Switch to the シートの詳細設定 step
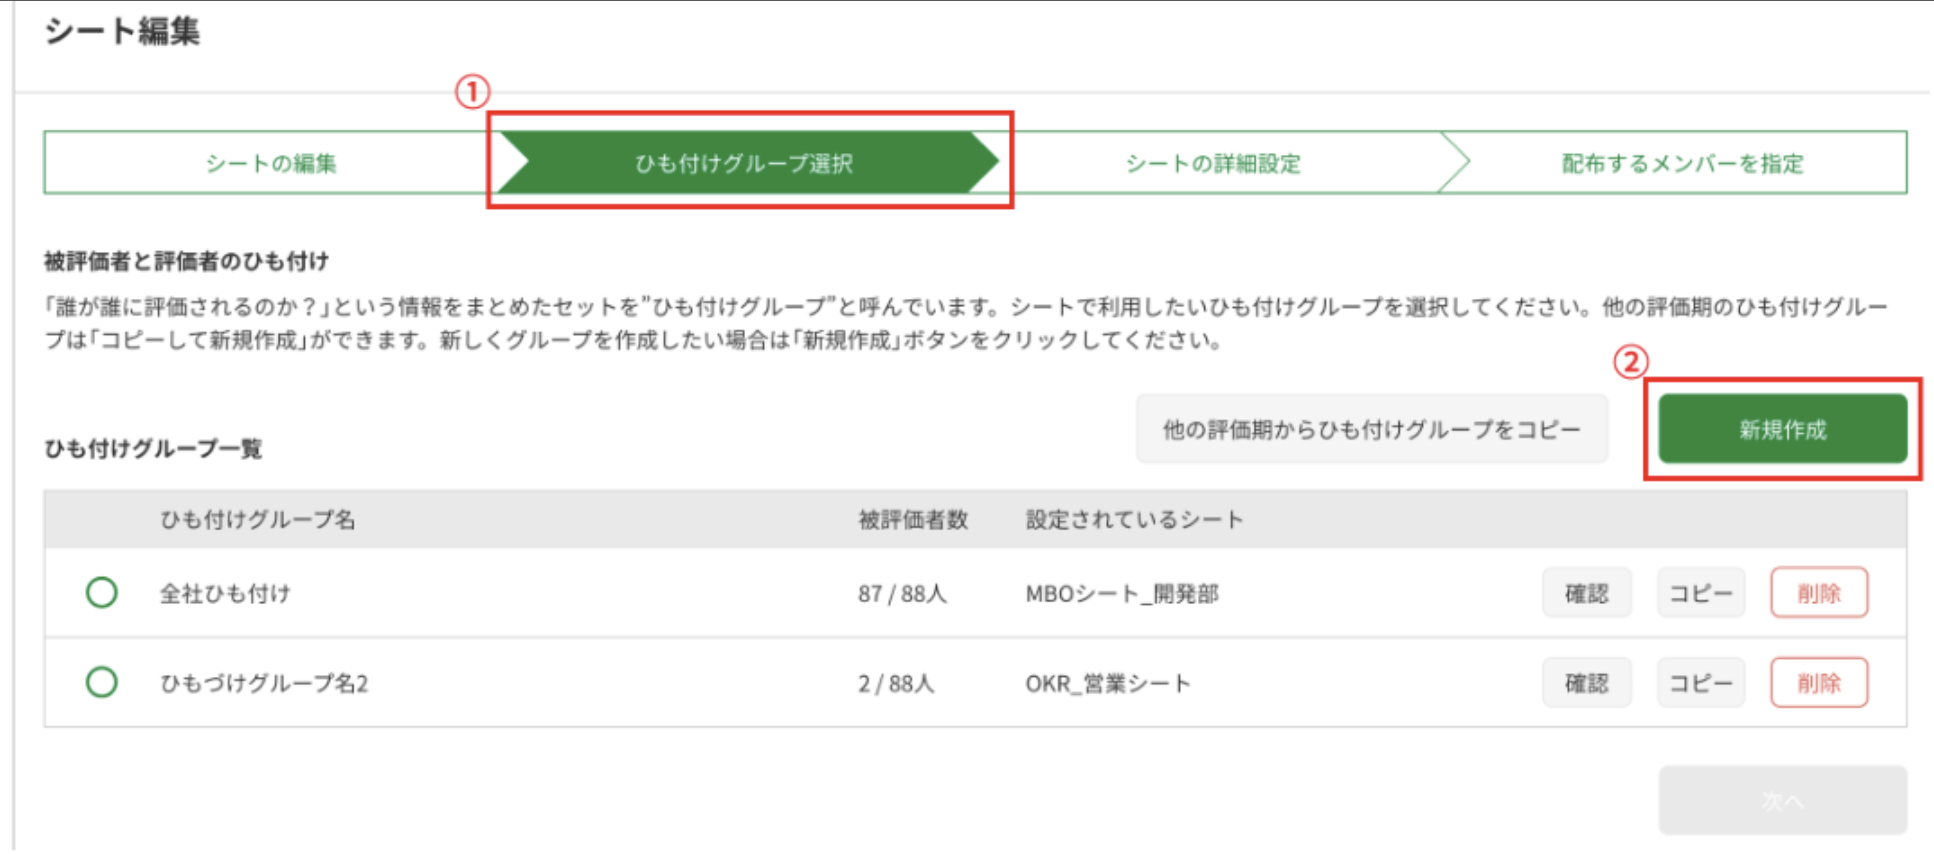 [1212, 163]
